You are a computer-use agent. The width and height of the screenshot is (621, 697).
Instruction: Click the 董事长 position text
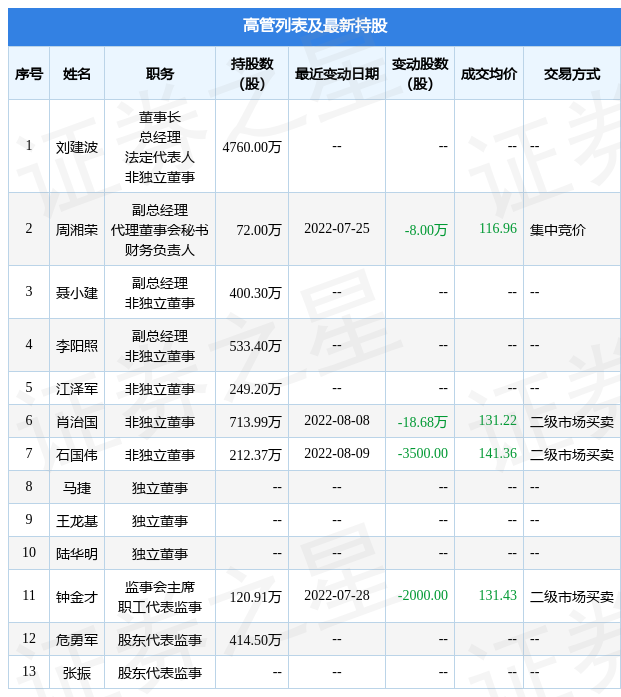(160, 117)
